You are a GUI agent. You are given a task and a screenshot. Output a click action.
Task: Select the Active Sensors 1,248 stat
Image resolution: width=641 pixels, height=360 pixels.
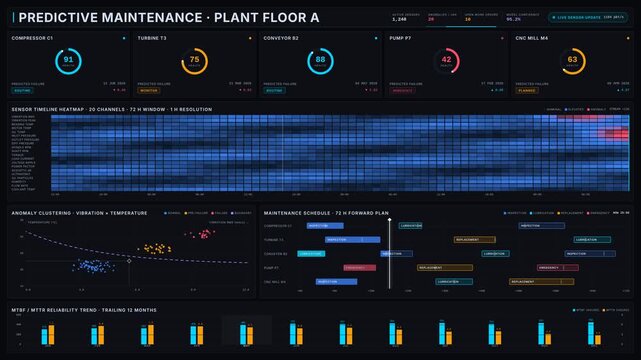coord(405,17)
